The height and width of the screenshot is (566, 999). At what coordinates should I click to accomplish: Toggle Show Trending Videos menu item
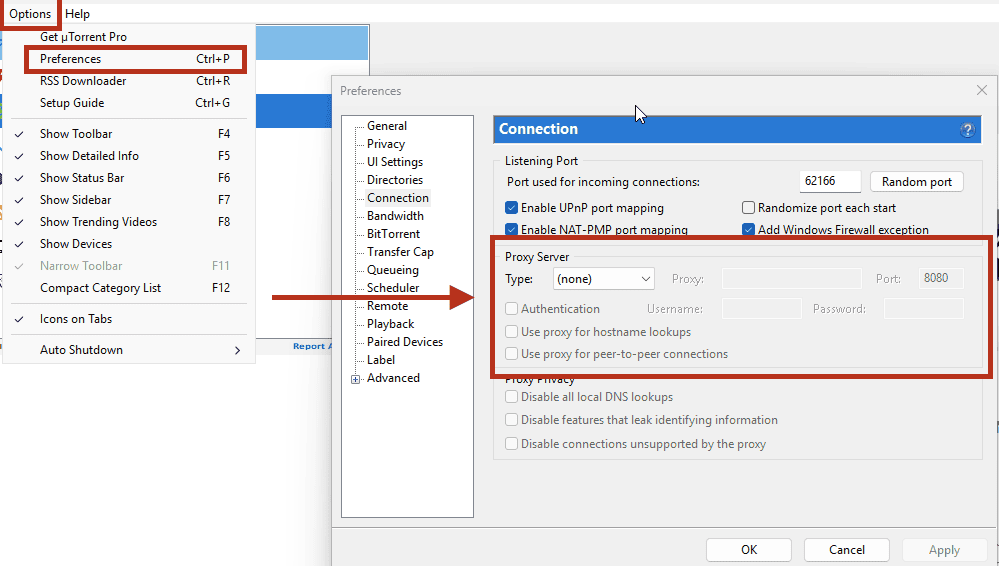[129, 222]
